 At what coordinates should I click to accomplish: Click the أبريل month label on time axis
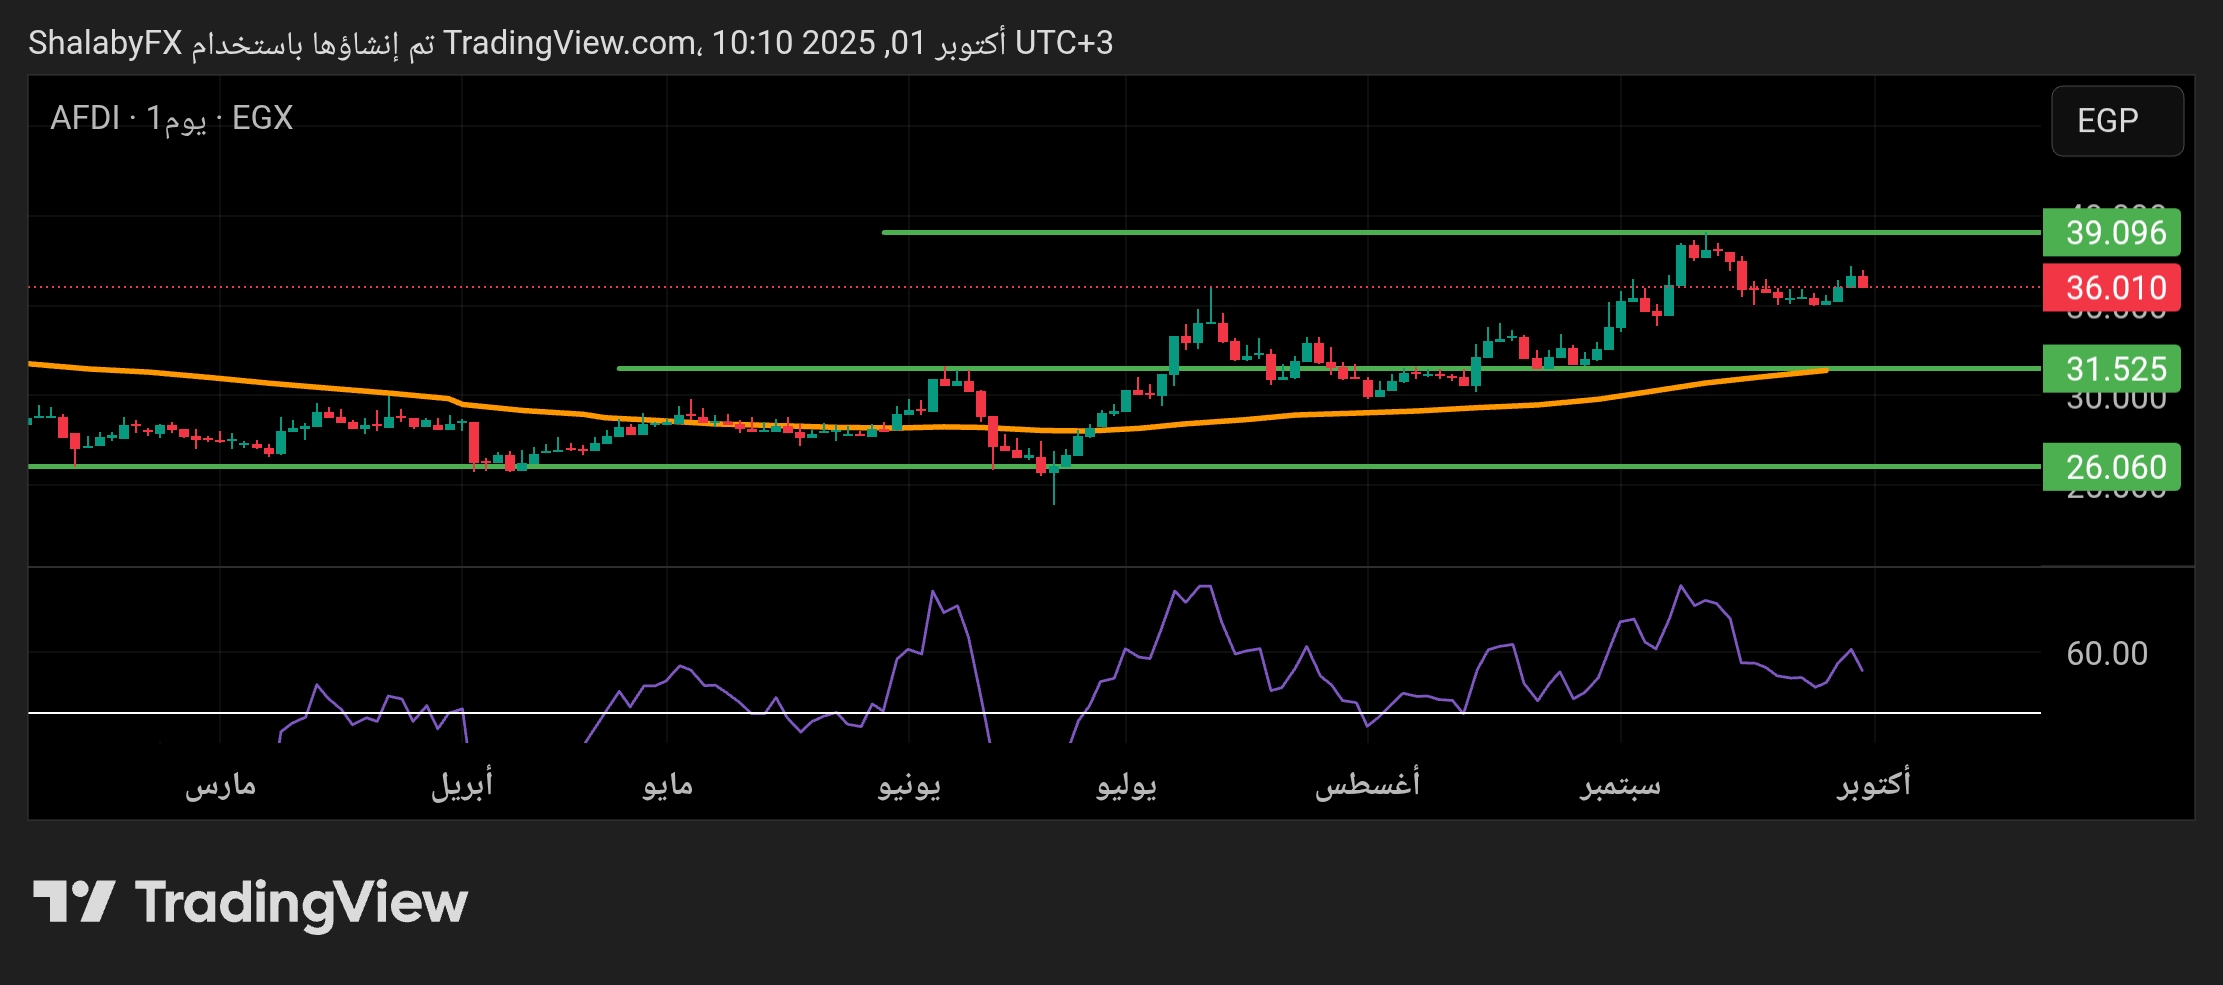point(462,785)
